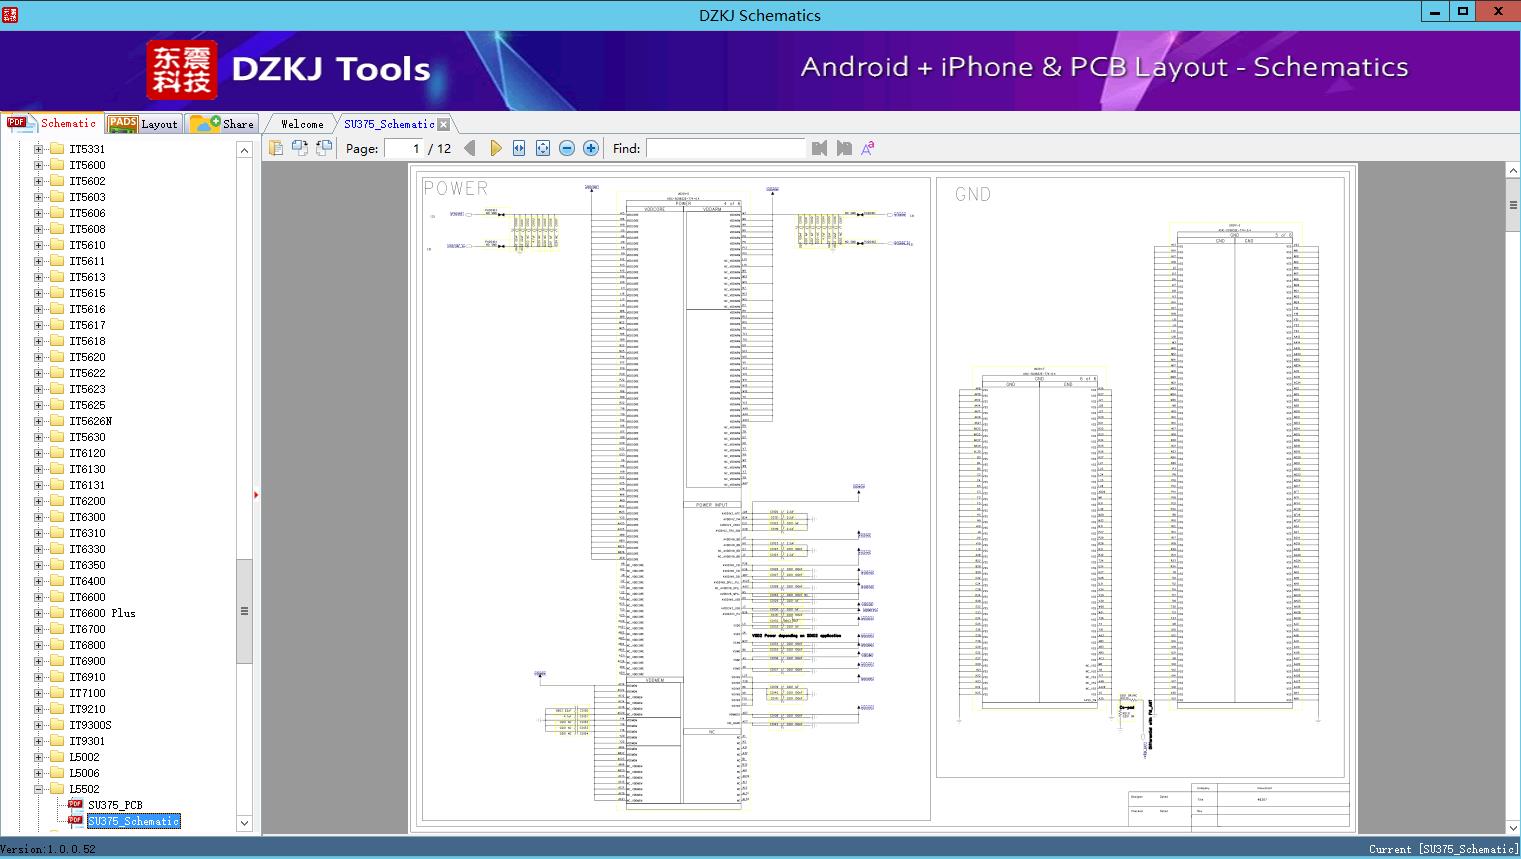The width and height of the screenshot is (1521, 859).
Task: Click the fit page icon
Action: point(543,148)
